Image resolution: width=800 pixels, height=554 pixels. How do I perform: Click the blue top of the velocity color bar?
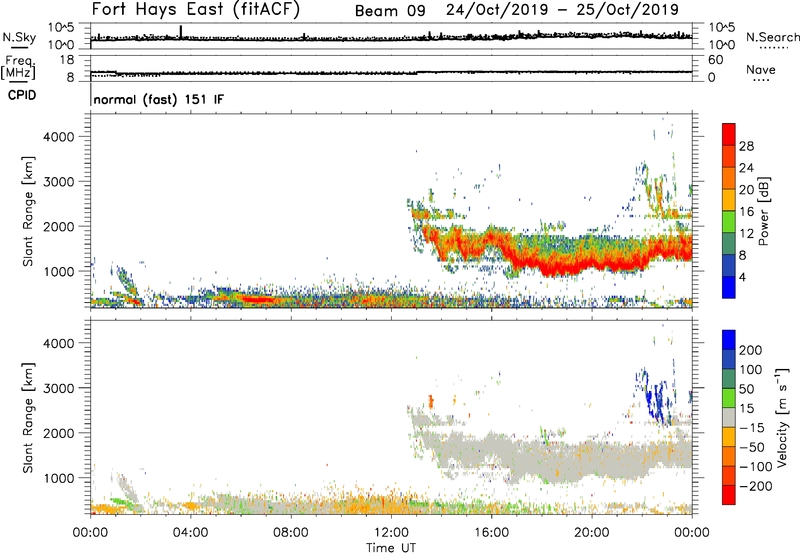pyautogui.click(x=729, y=340)
